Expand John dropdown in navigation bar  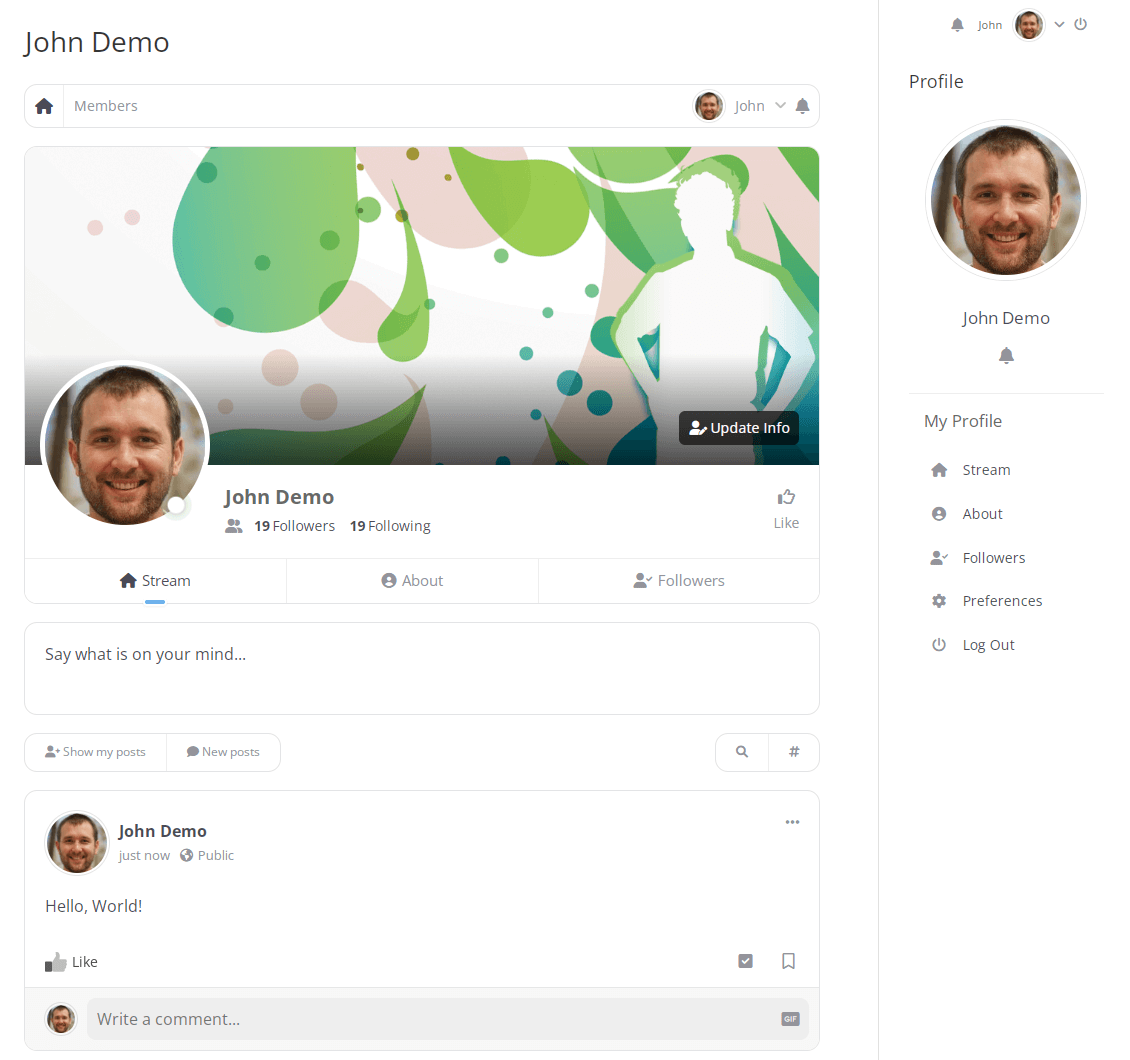tap(780, 106)
